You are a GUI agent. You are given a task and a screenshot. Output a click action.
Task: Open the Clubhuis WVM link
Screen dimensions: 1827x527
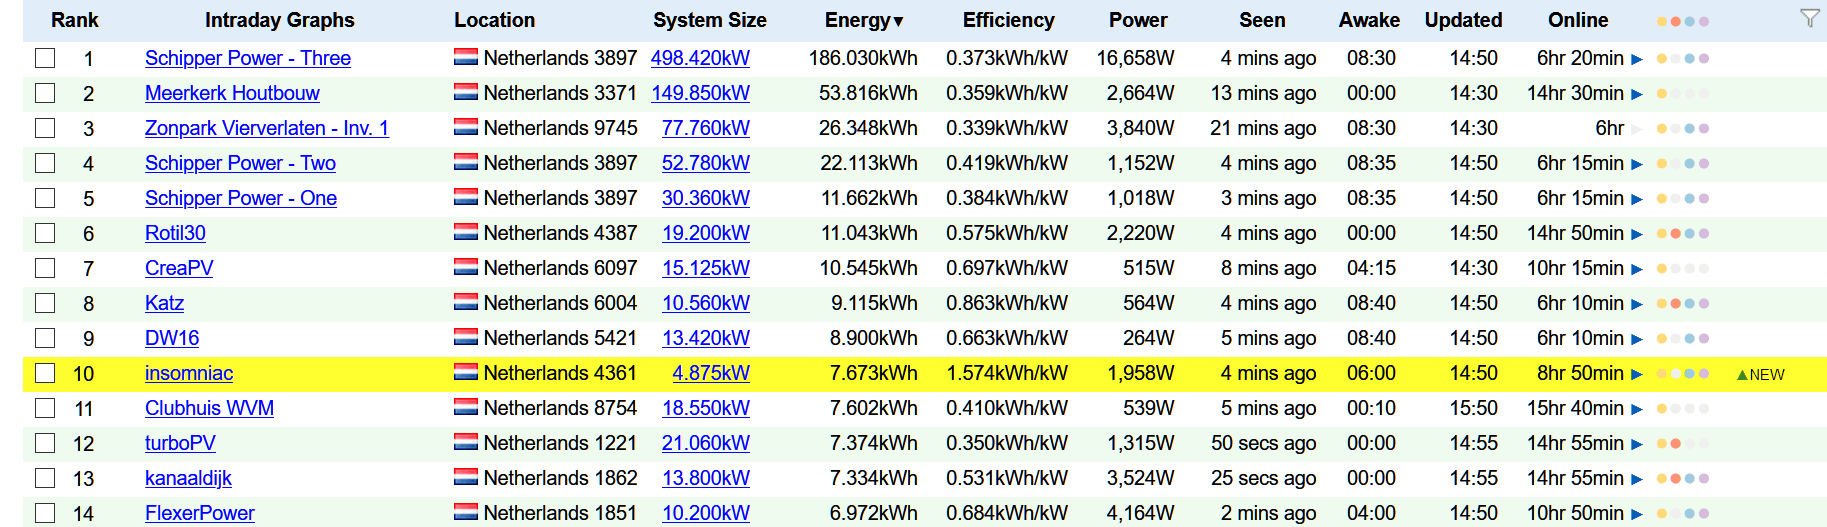coord(209,408)
